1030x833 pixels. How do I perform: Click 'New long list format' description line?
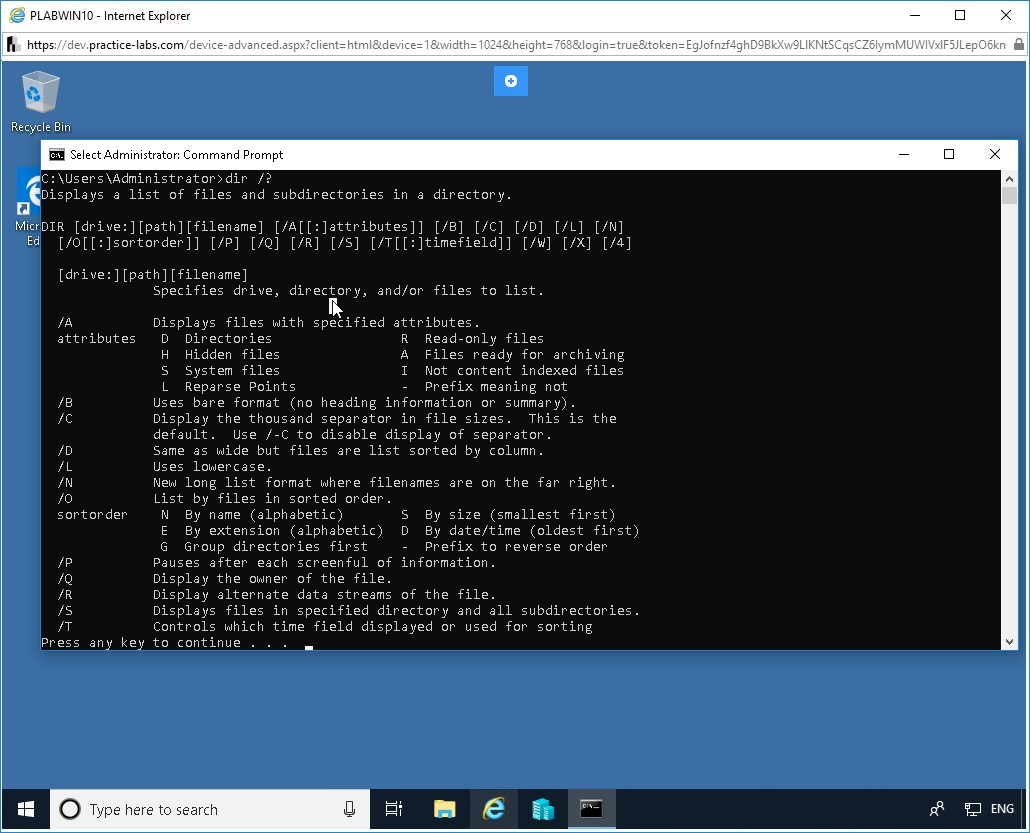pyautogui.click(x=384, y=482)
